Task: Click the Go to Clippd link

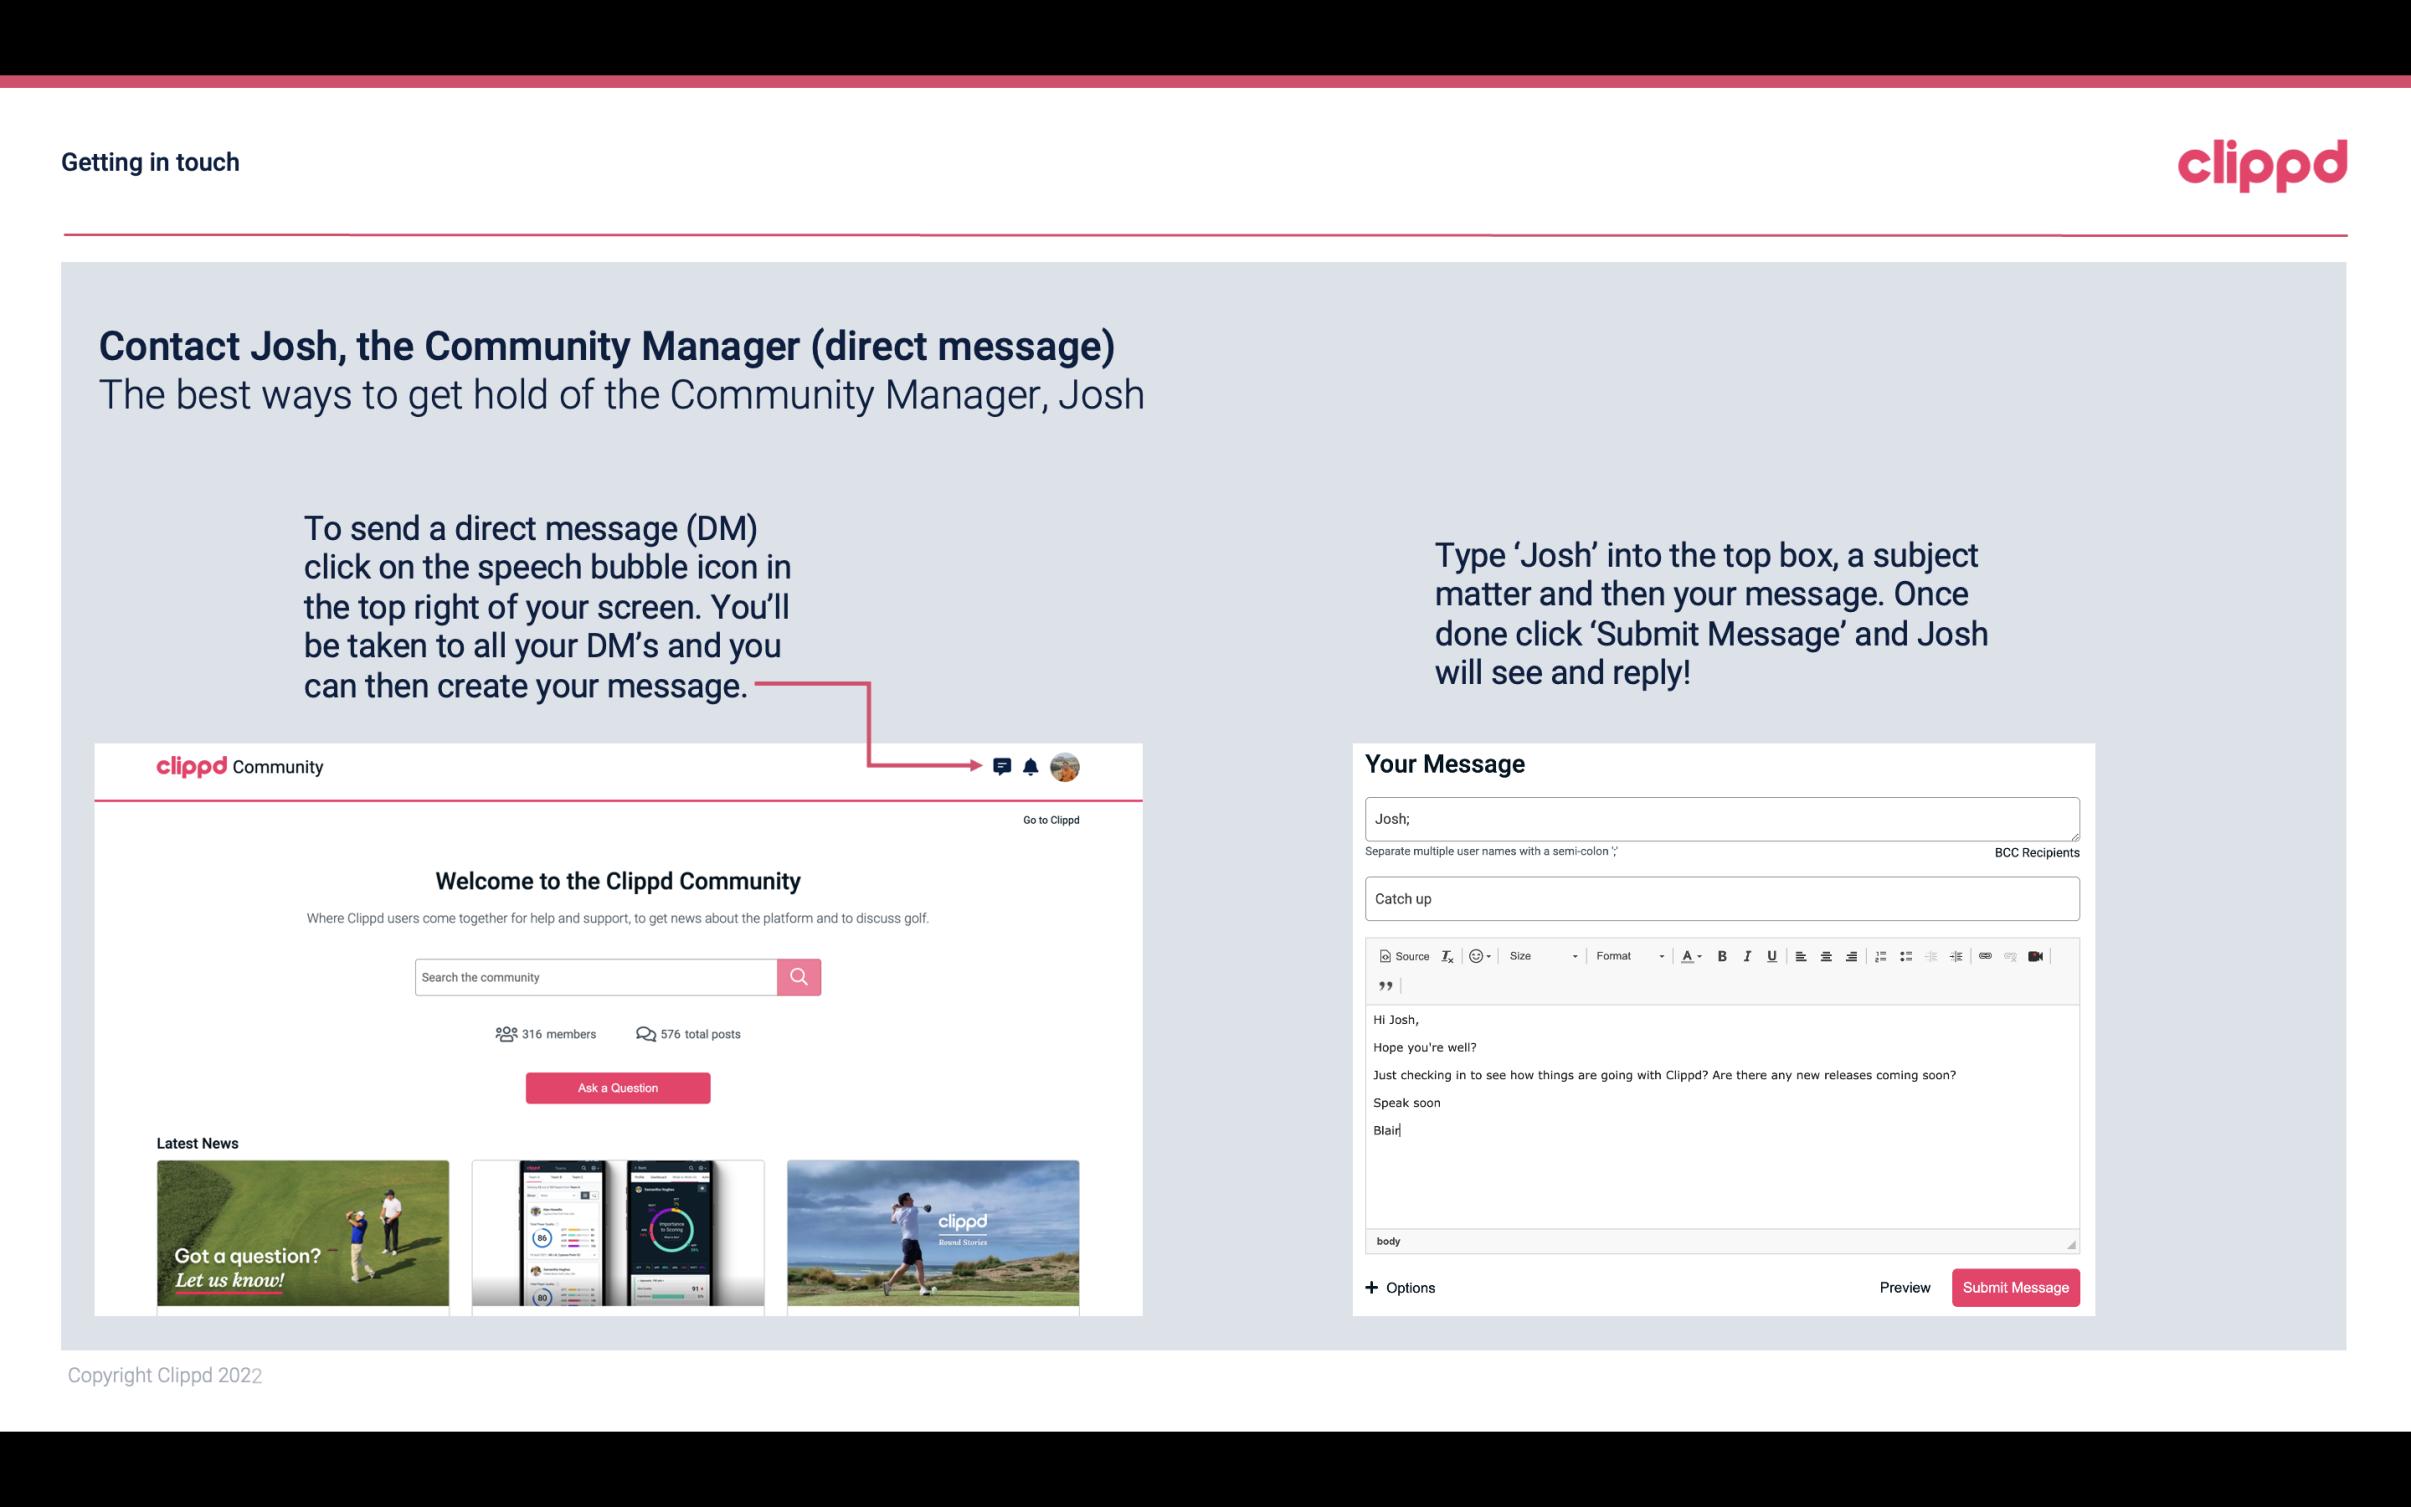Action: [x=1047, y=819]
